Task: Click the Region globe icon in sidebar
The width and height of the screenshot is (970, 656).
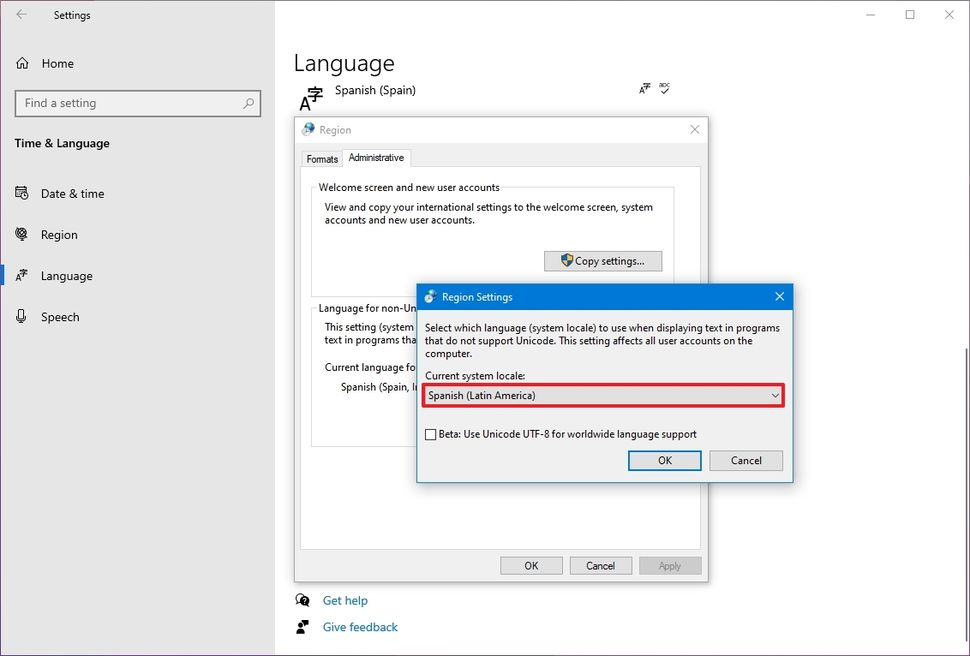Action: (x=22, y=234)
